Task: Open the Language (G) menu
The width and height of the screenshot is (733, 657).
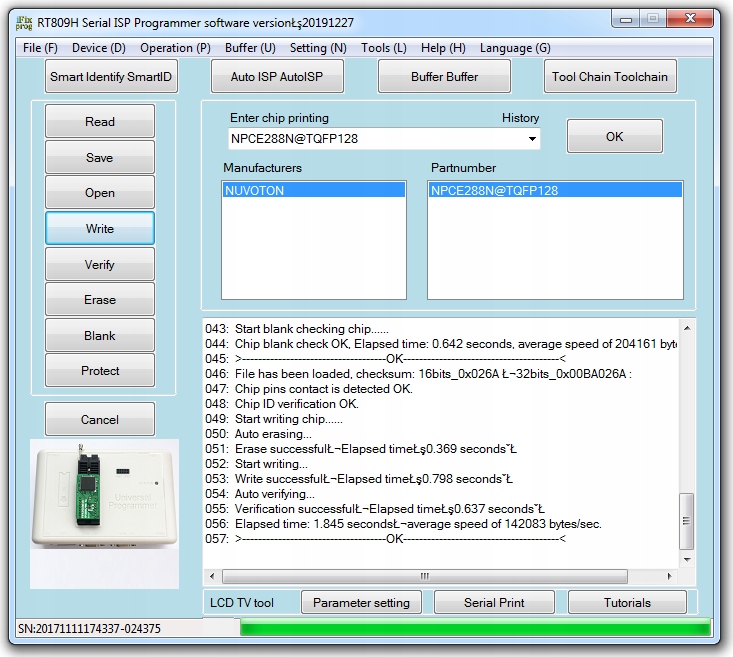Action: pos(515,48)
